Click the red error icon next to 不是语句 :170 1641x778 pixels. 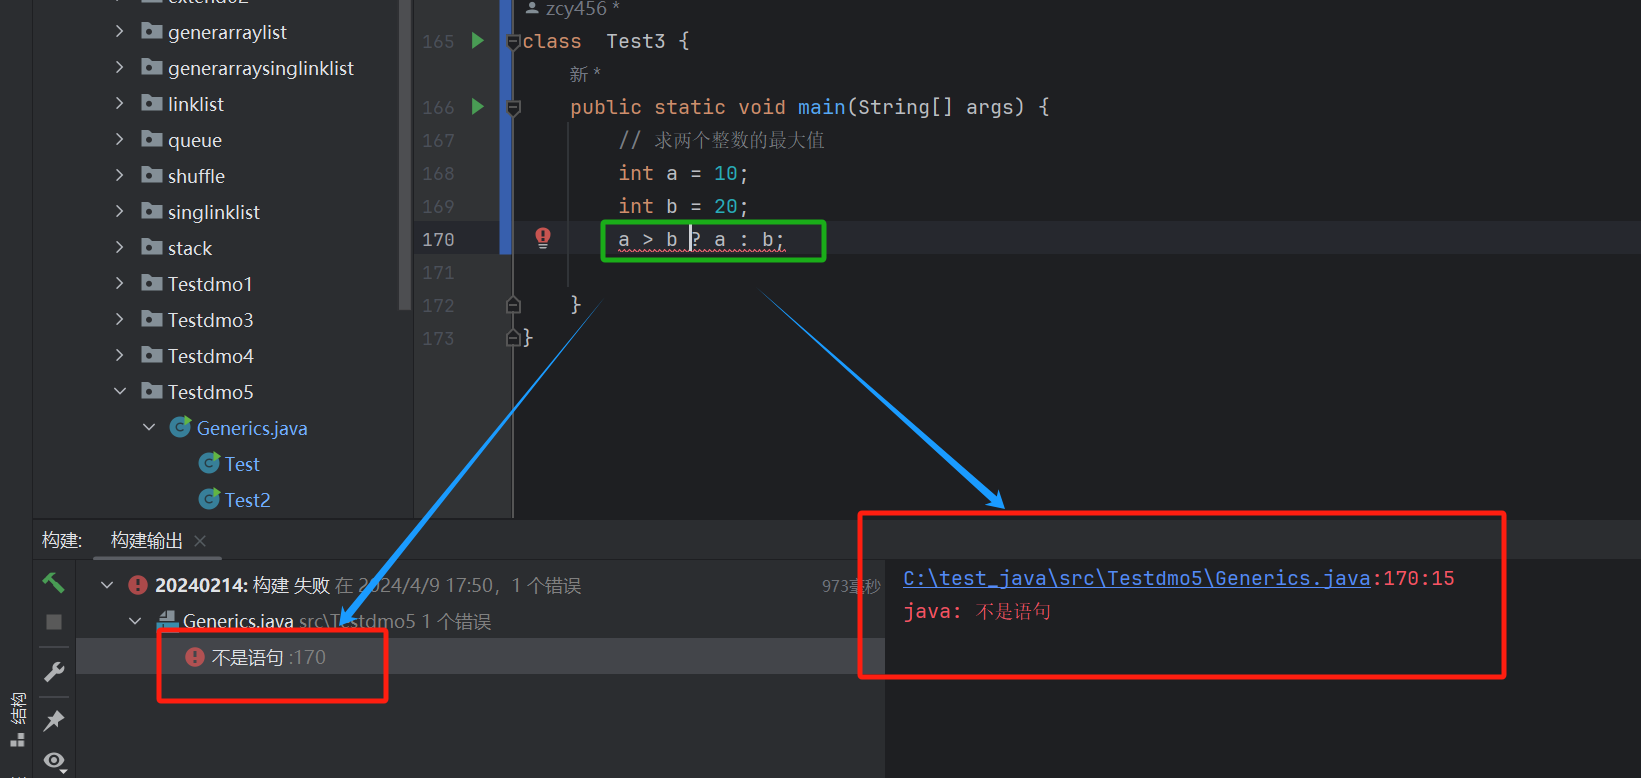(x=195, y=657)
